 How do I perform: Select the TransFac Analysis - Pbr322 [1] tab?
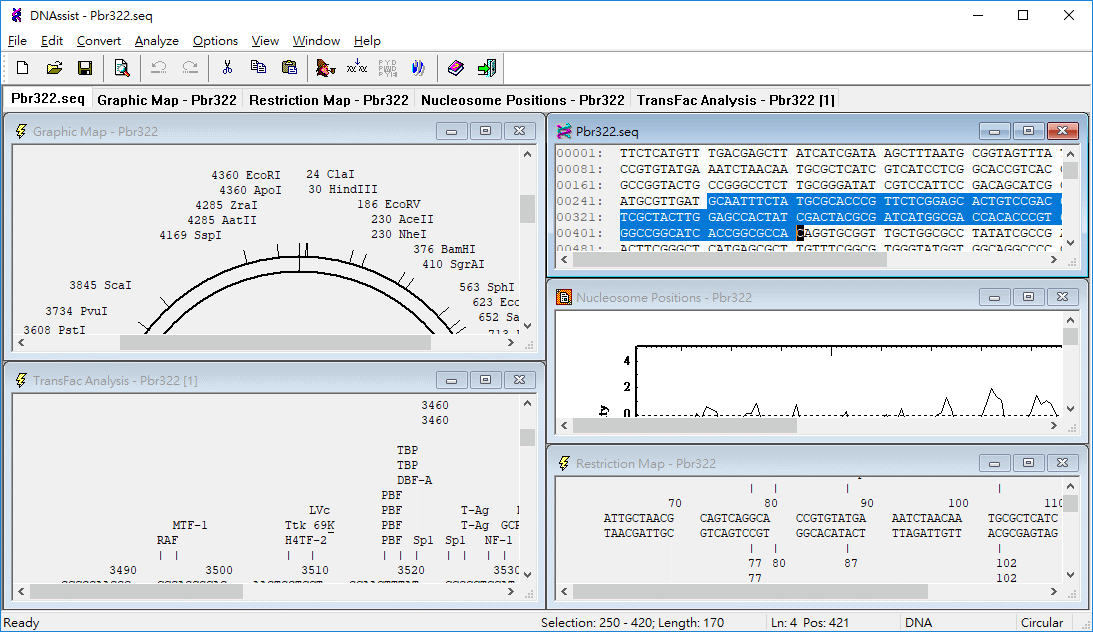pos(735,100)
